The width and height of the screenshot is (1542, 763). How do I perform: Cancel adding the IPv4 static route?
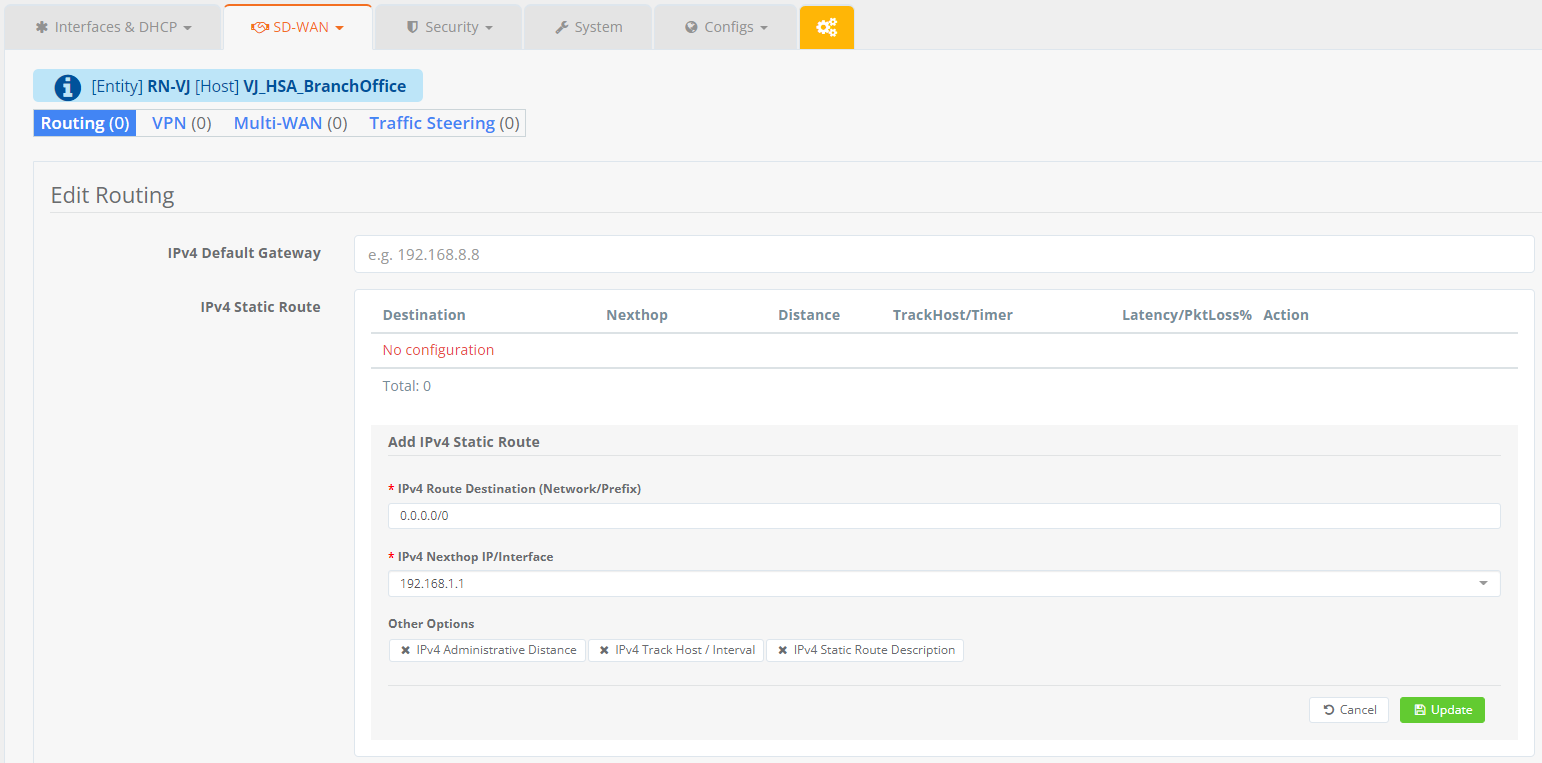(1348, 710)
